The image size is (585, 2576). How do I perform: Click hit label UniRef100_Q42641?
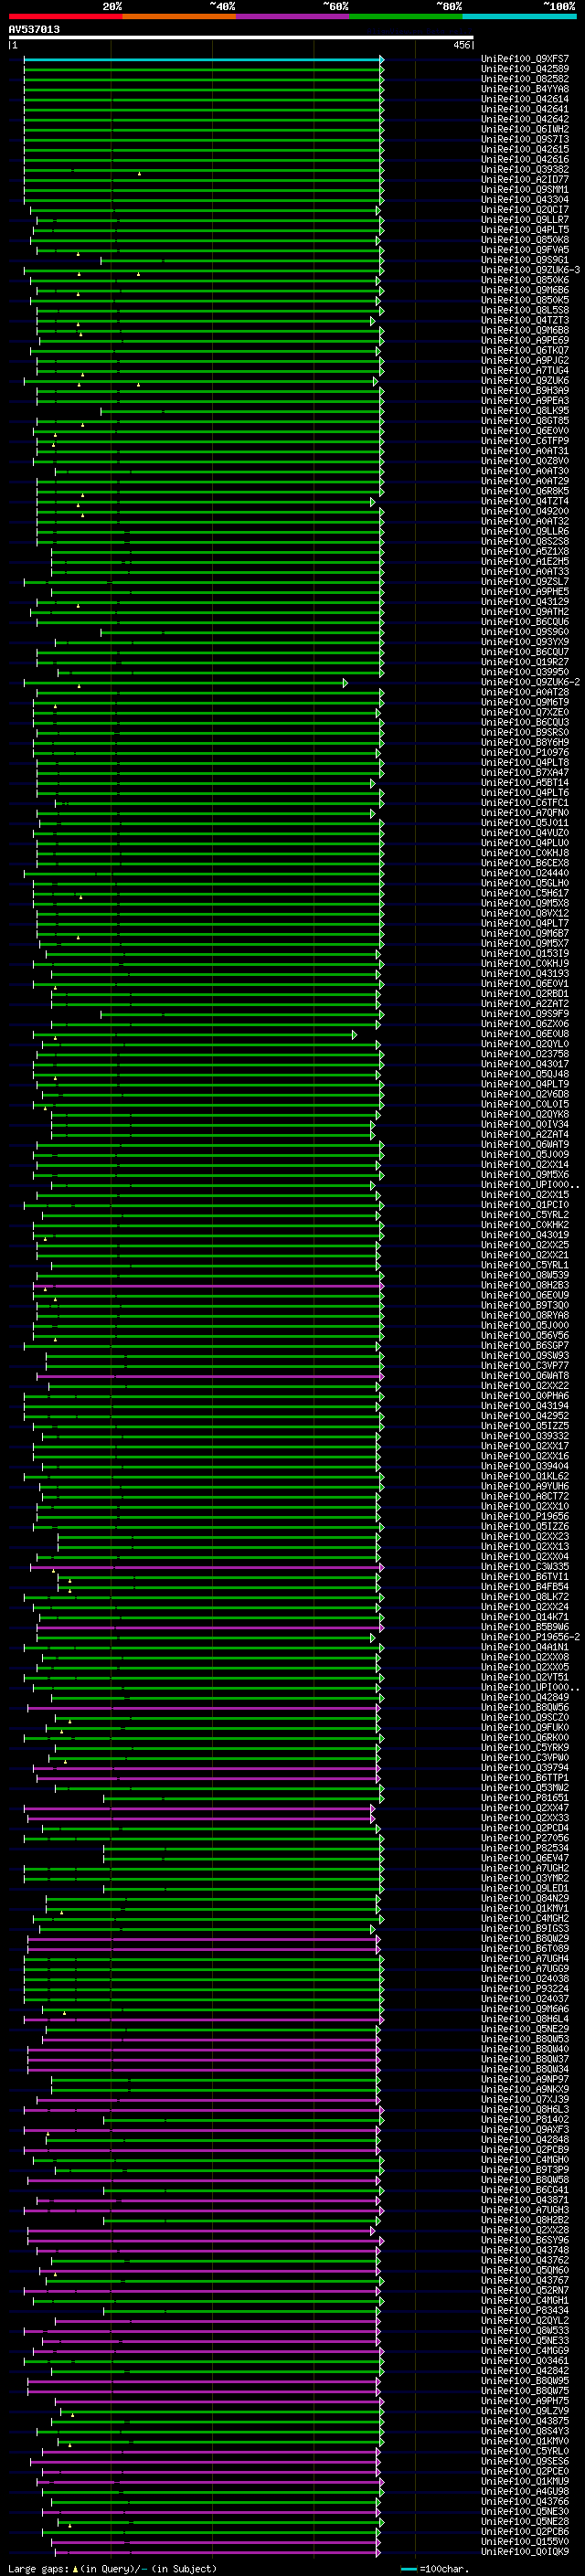pyautogui.click(x=525, y=109)
